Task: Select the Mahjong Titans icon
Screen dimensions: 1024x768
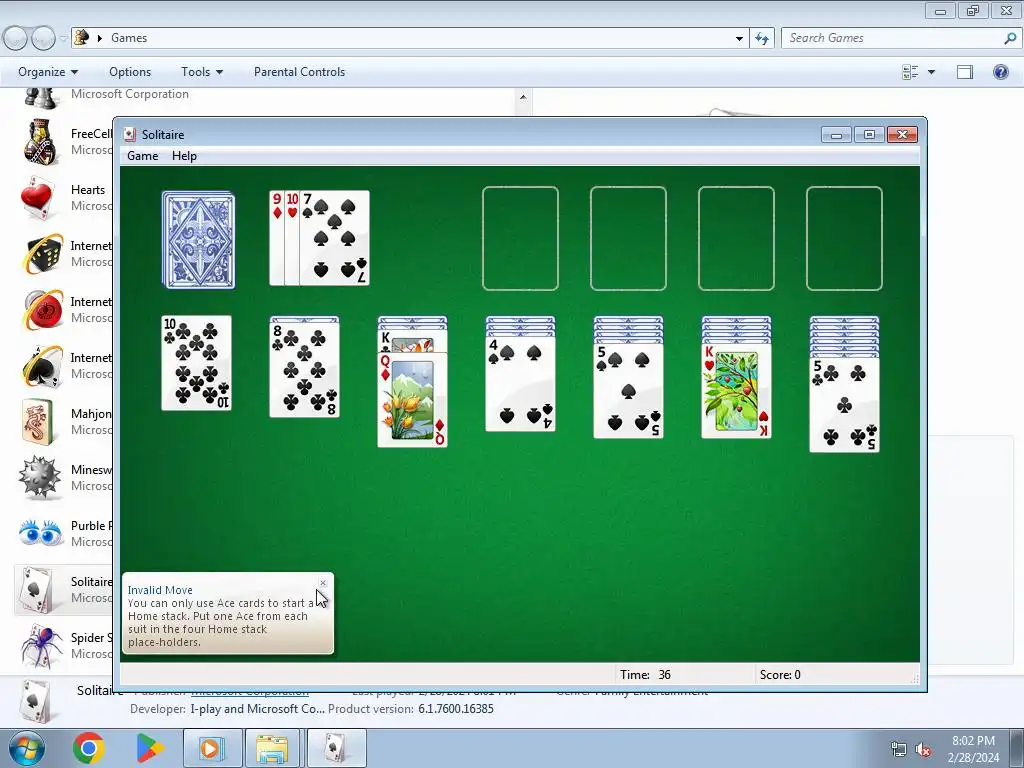Action: point(38,422)
